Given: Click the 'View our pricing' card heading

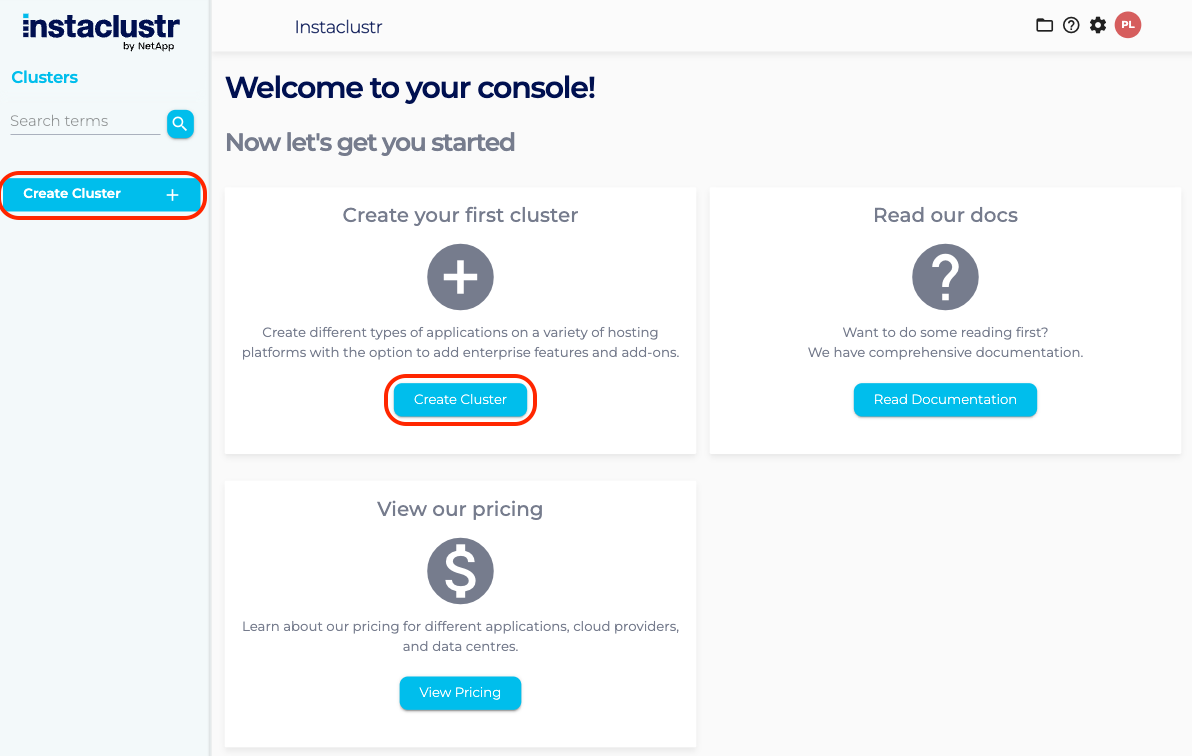Looking at the screenshot, I should 460,509.
